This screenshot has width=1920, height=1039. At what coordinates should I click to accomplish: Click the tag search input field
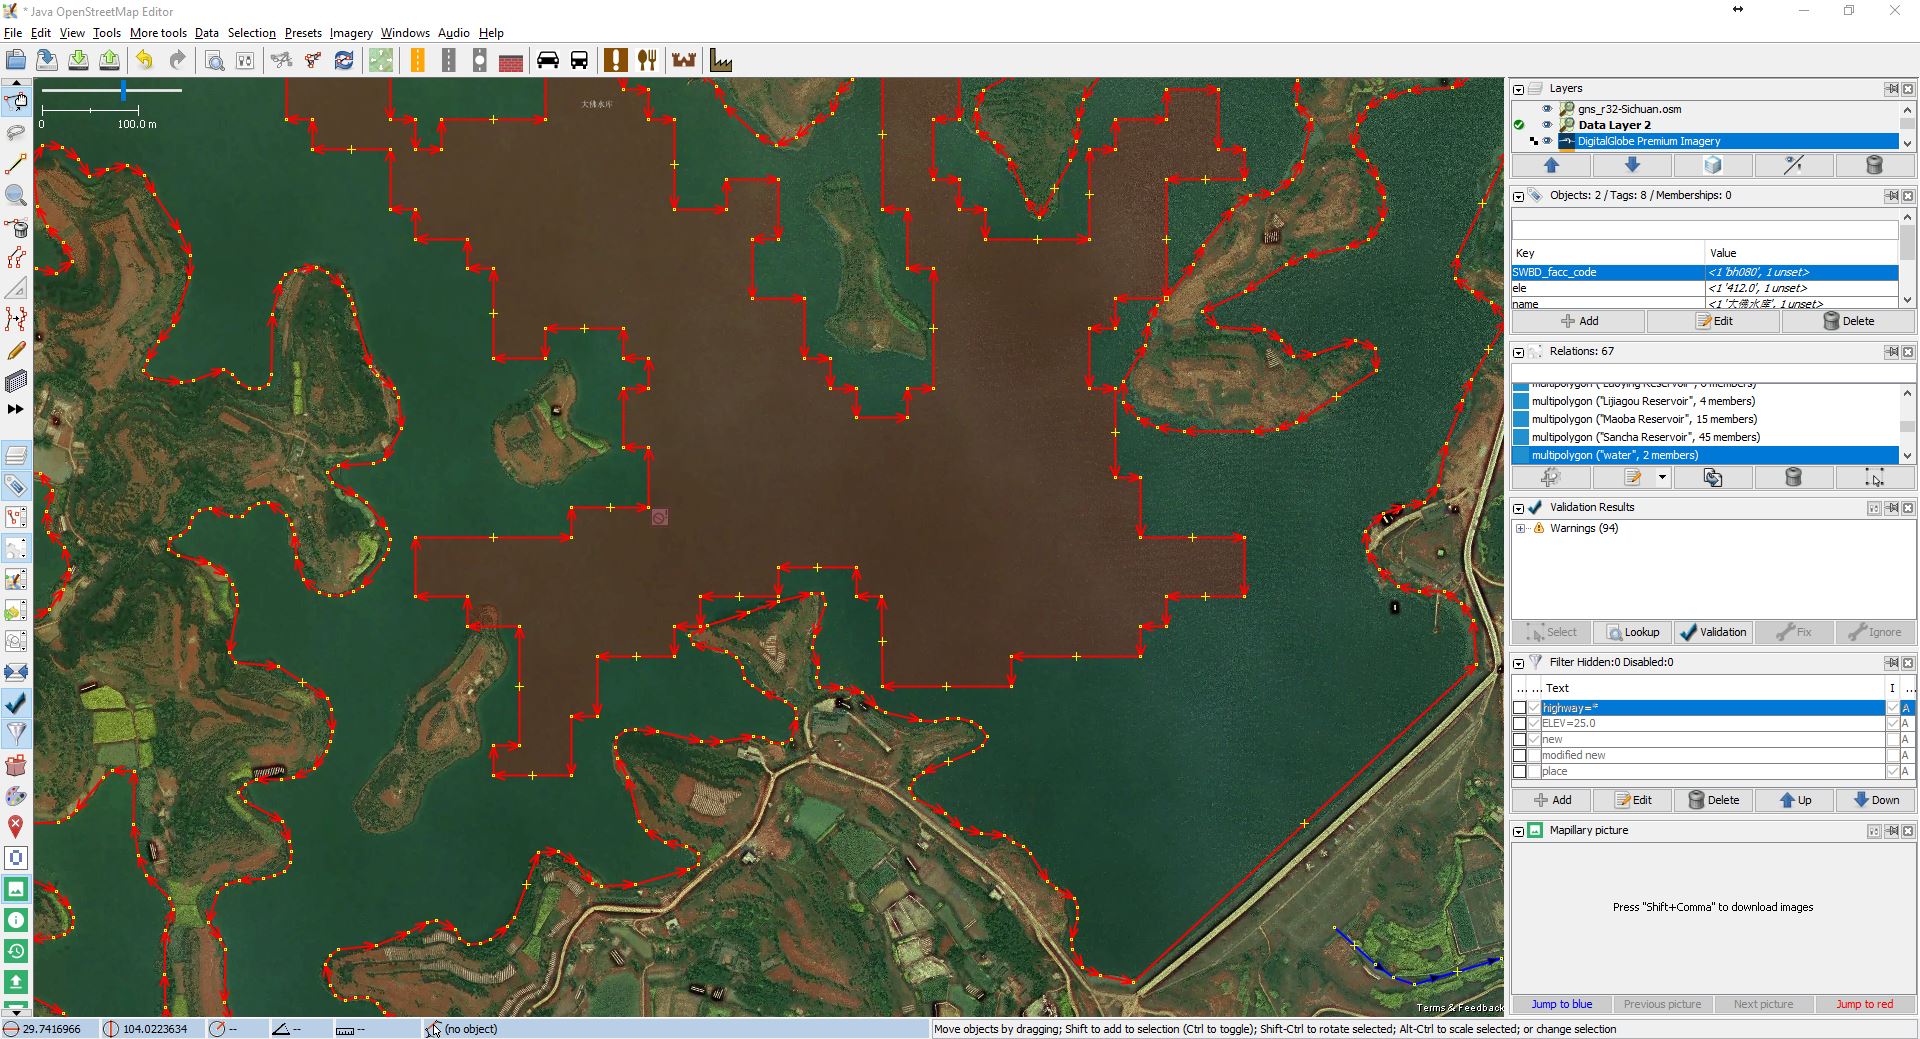pos(1704,230)
